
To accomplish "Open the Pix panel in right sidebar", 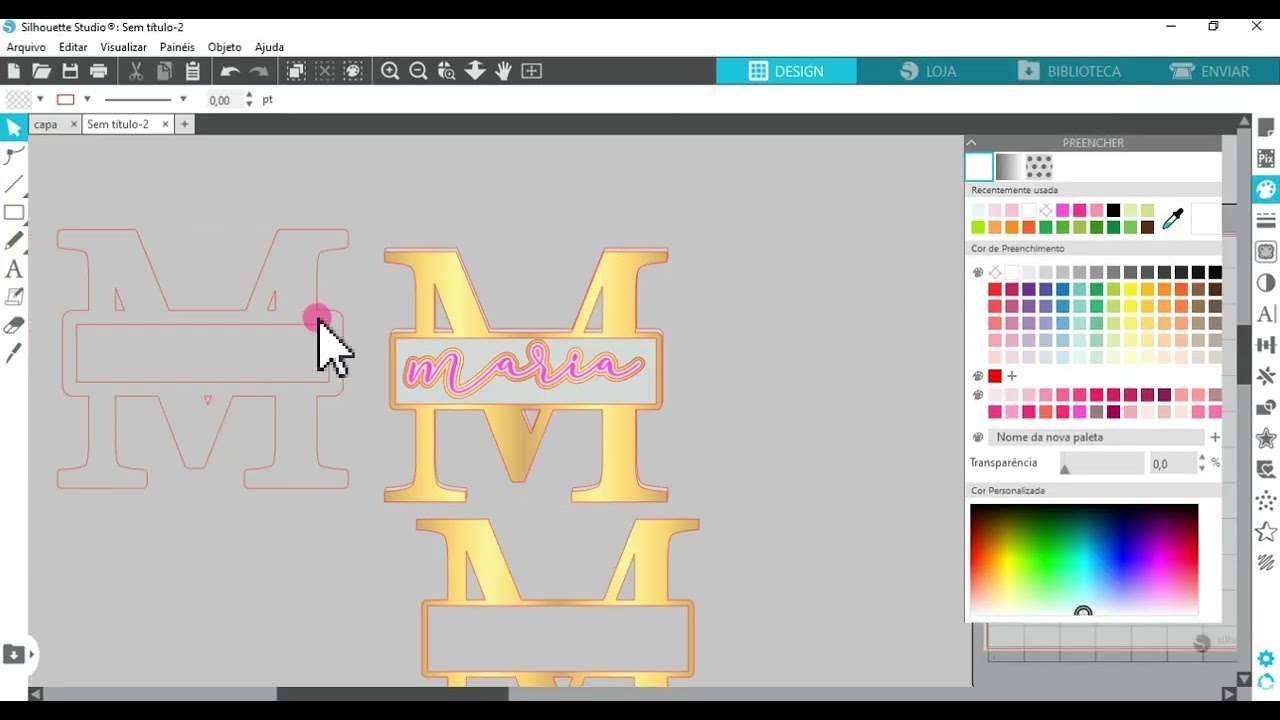I will click(1266, 158).
